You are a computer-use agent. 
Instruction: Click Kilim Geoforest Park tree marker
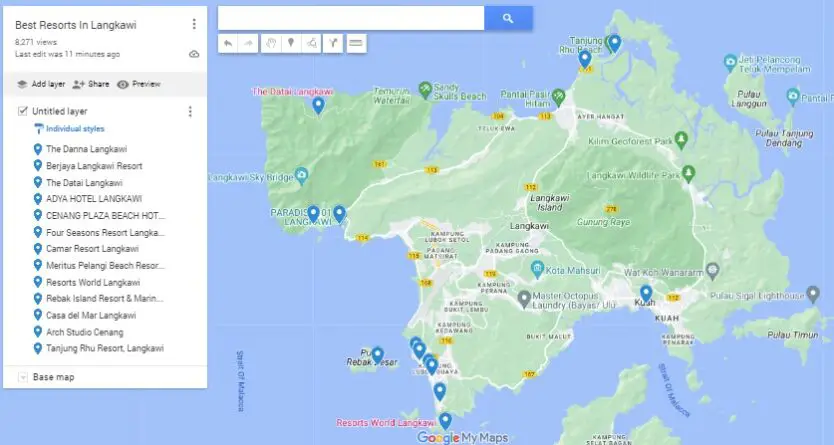tap(681, 140)
